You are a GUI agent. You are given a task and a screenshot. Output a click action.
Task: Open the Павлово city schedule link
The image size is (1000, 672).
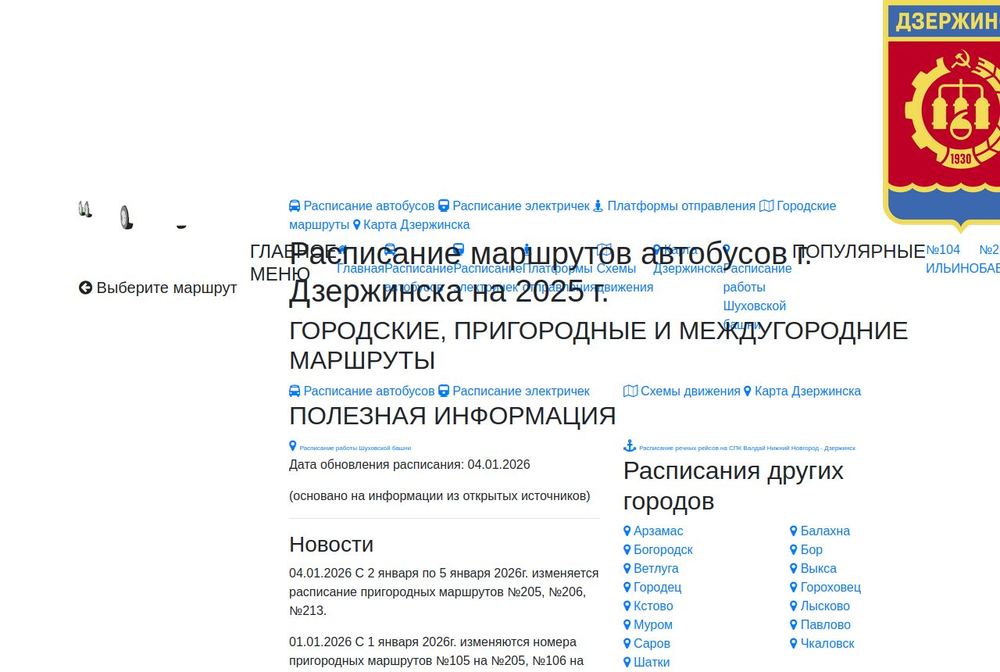point(825,625)
